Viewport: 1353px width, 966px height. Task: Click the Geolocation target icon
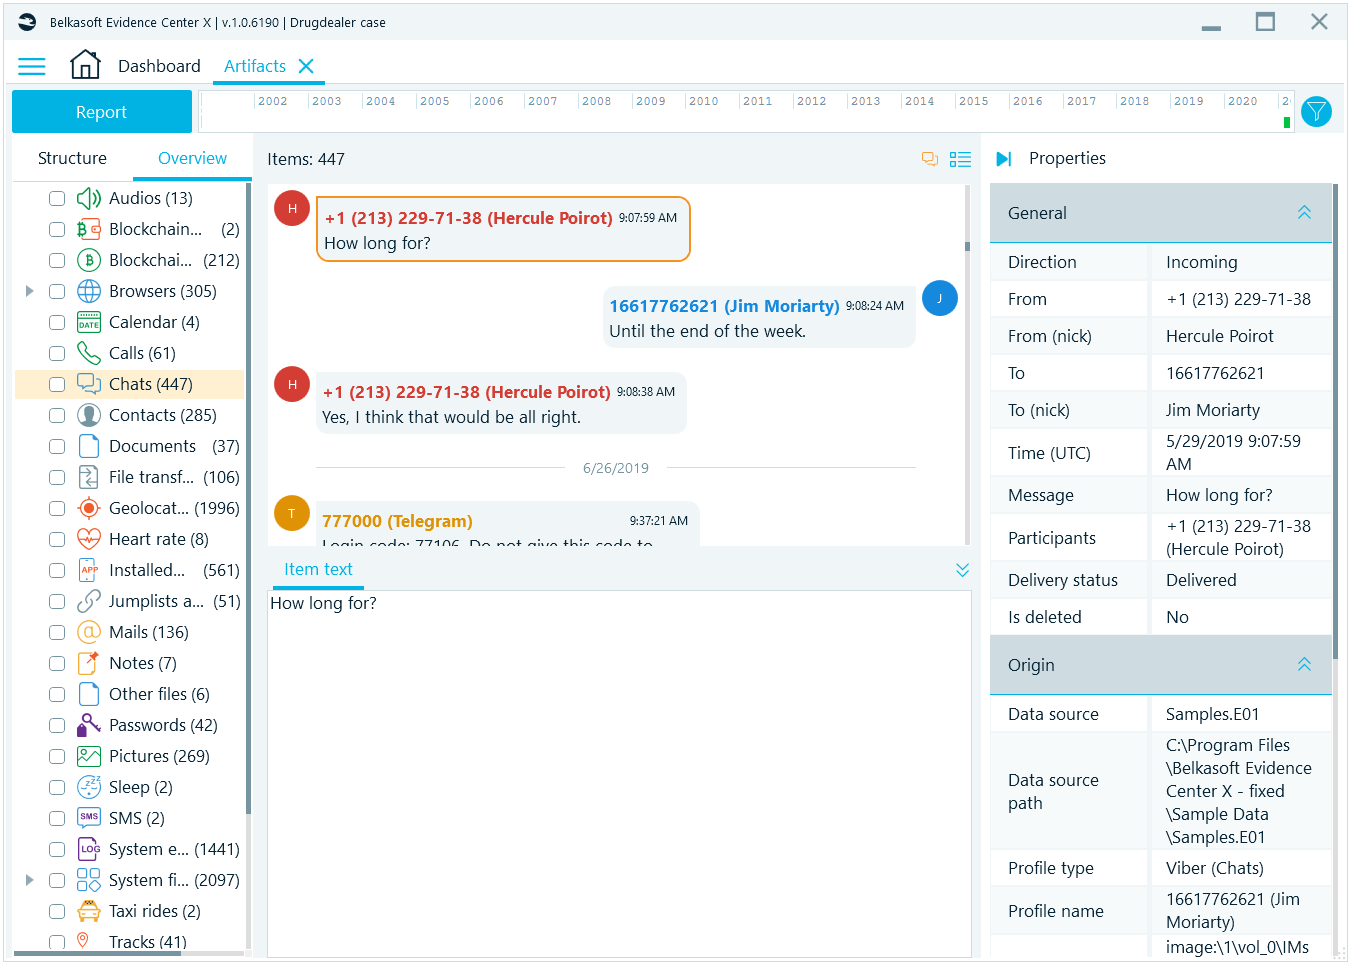(89, 508)
